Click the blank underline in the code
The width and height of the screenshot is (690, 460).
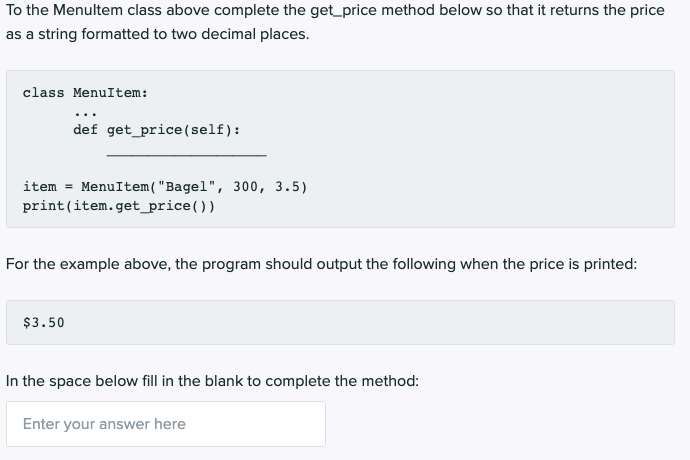(186, 155)
